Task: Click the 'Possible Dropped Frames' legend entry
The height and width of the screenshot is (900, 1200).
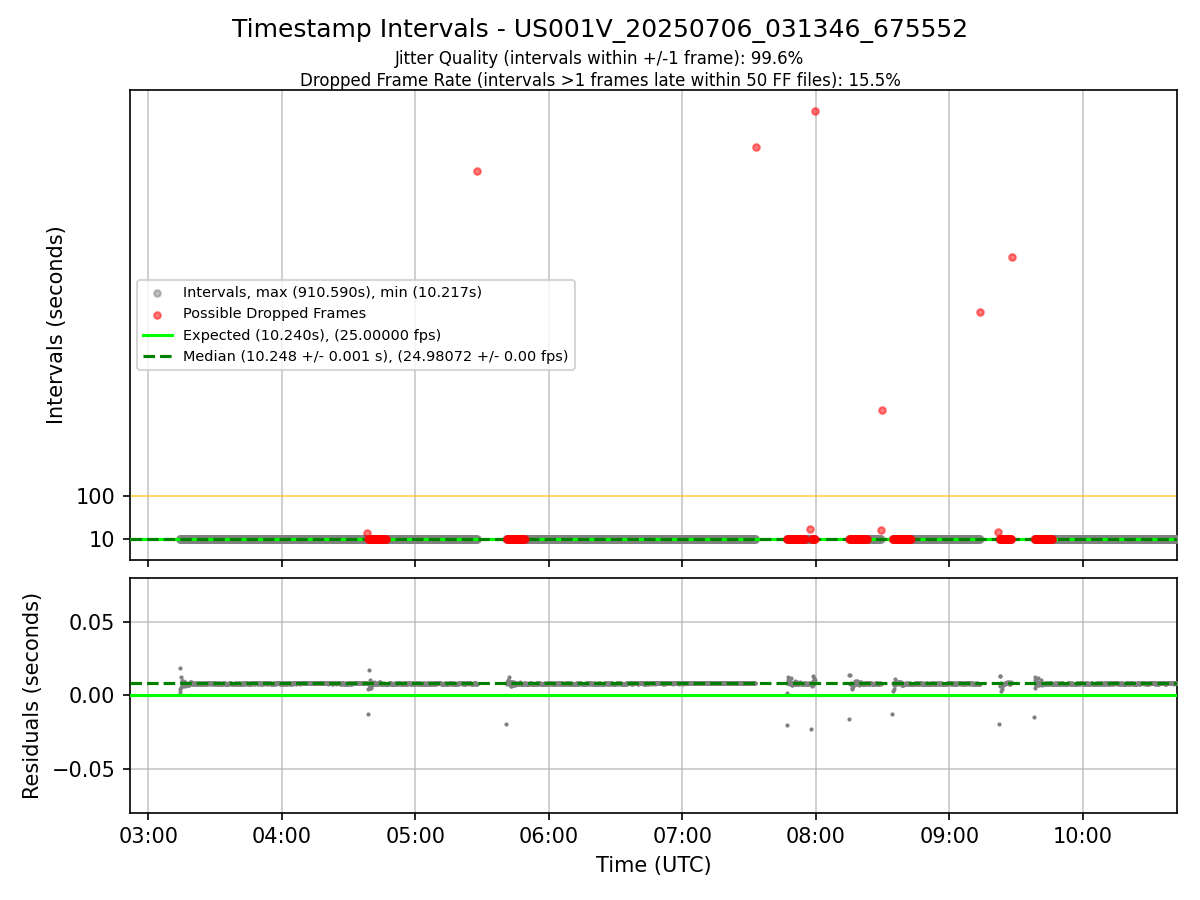Action: (274, 313)
